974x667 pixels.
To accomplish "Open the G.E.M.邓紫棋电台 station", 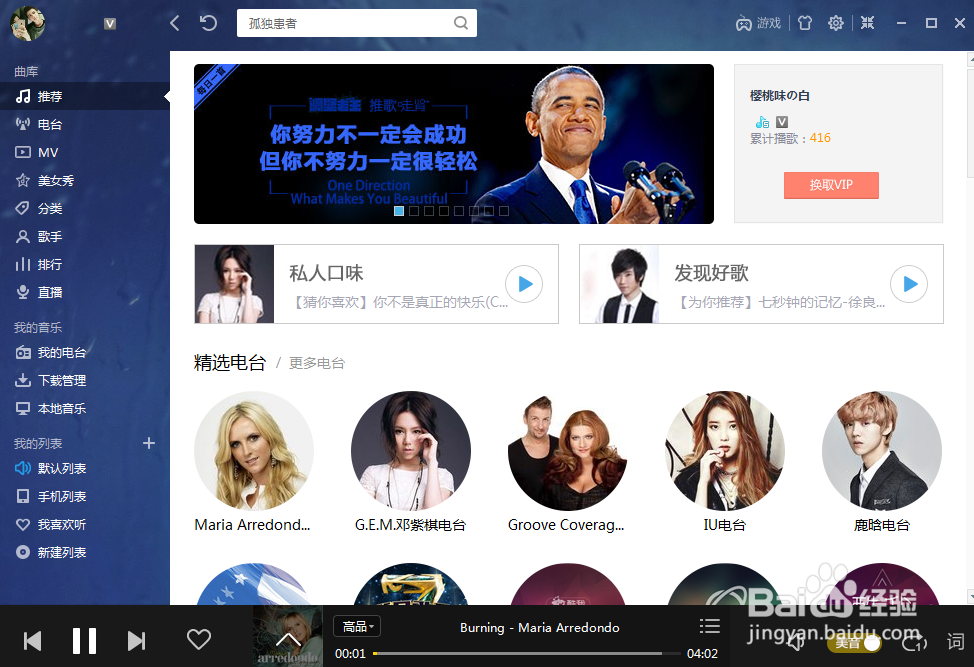I will [x=411, y=451].
